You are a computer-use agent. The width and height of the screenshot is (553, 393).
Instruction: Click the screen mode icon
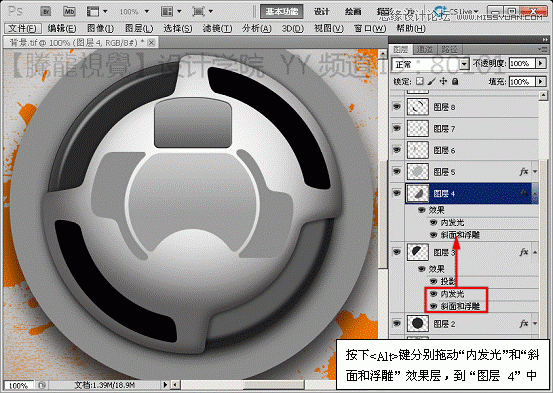202,11
